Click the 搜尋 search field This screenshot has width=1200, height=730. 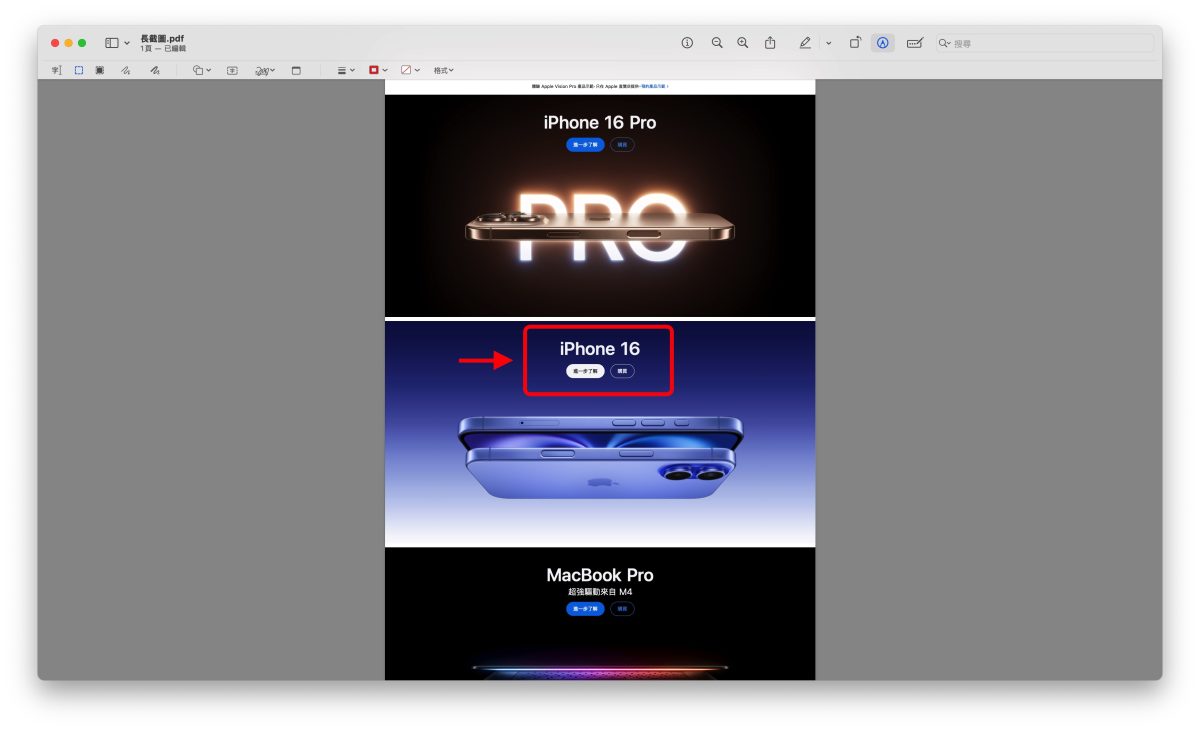(1044, 43)
